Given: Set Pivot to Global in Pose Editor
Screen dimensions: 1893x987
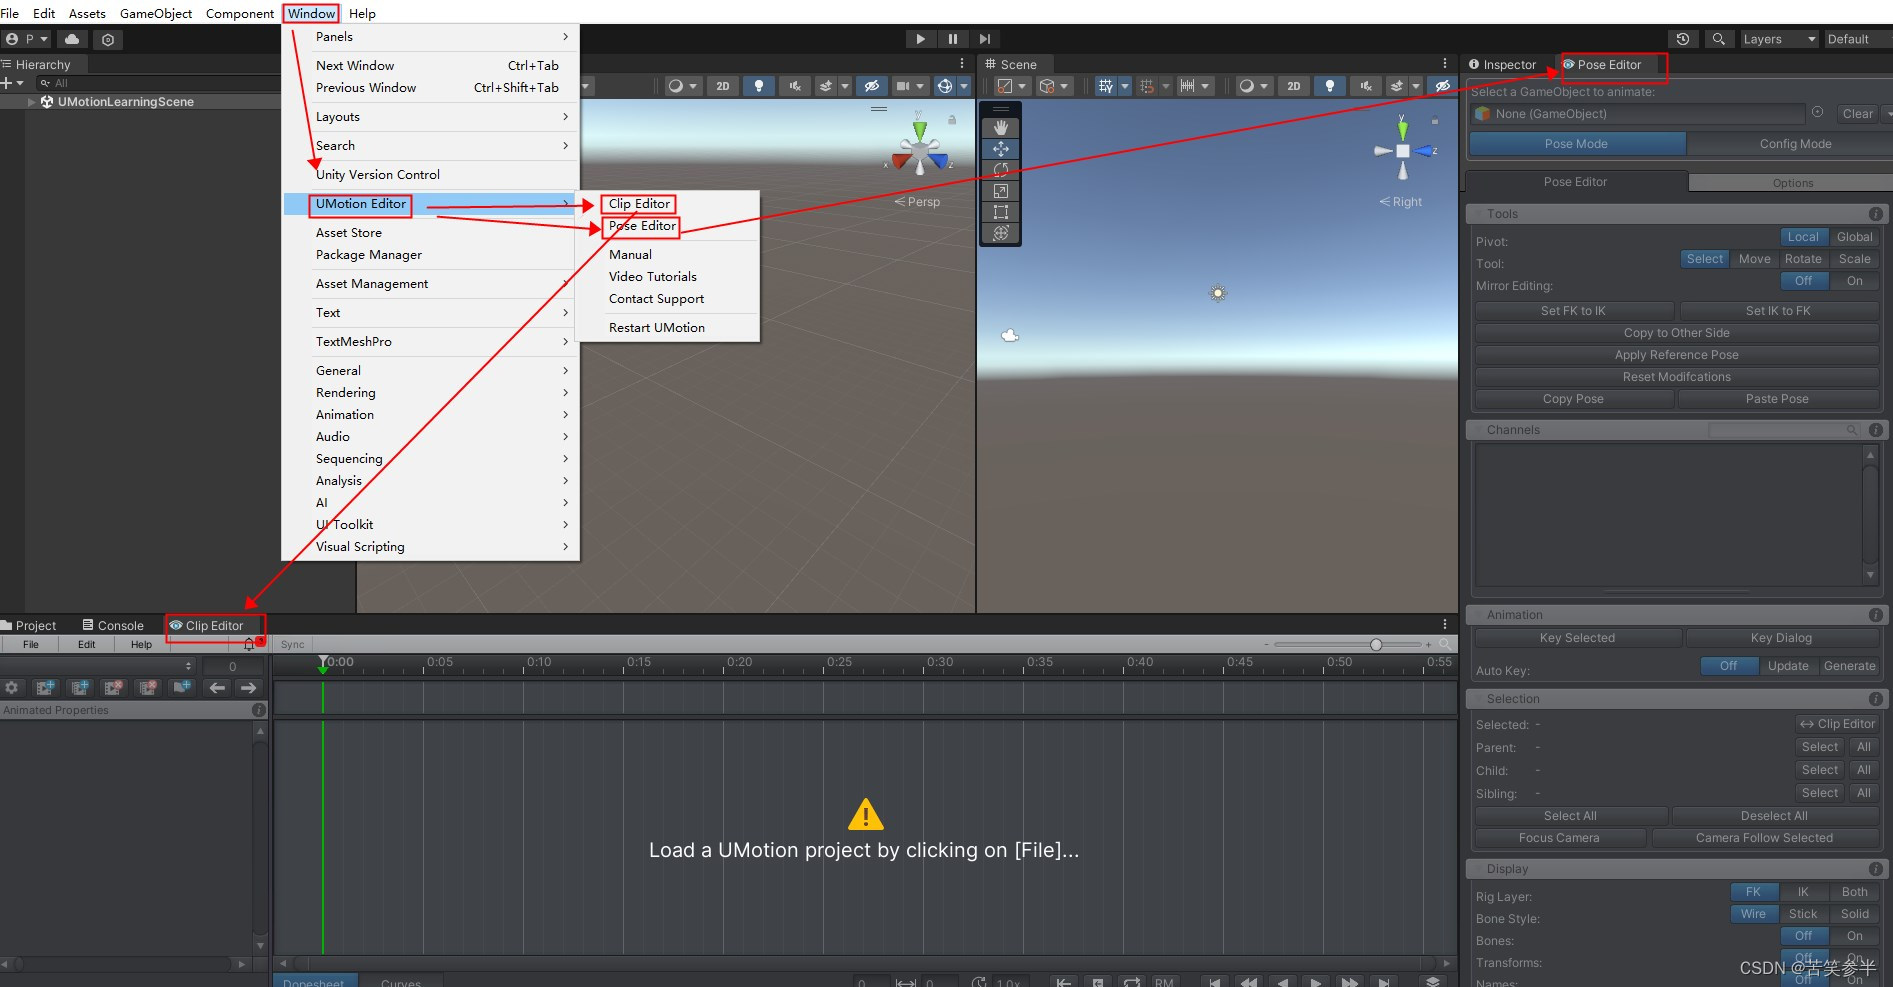Looking at the screenshot, I should coord(1854,237).
